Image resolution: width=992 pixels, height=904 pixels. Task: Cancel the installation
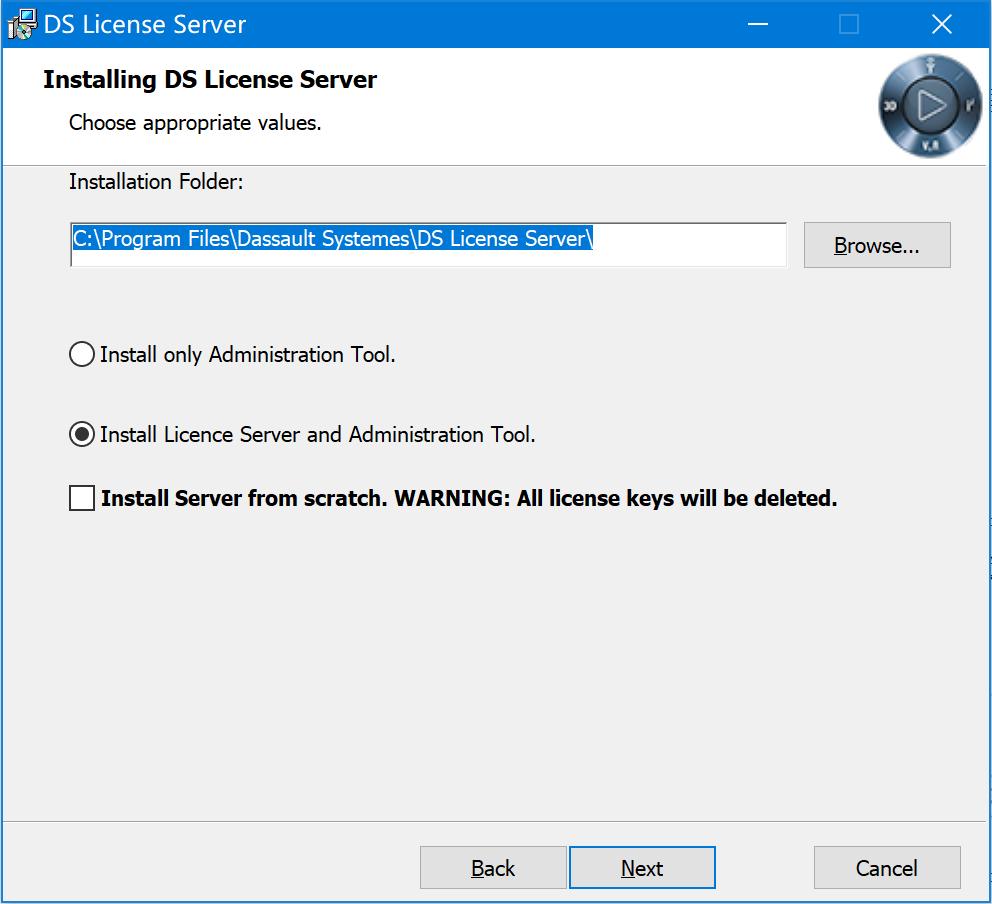(x=887, y=868)
